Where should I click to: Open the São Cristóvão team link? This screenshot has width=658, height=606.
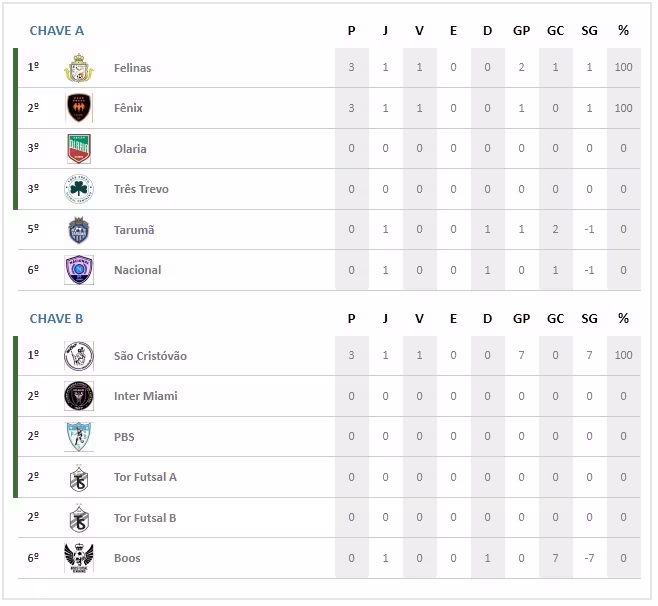tap(150, 356)
